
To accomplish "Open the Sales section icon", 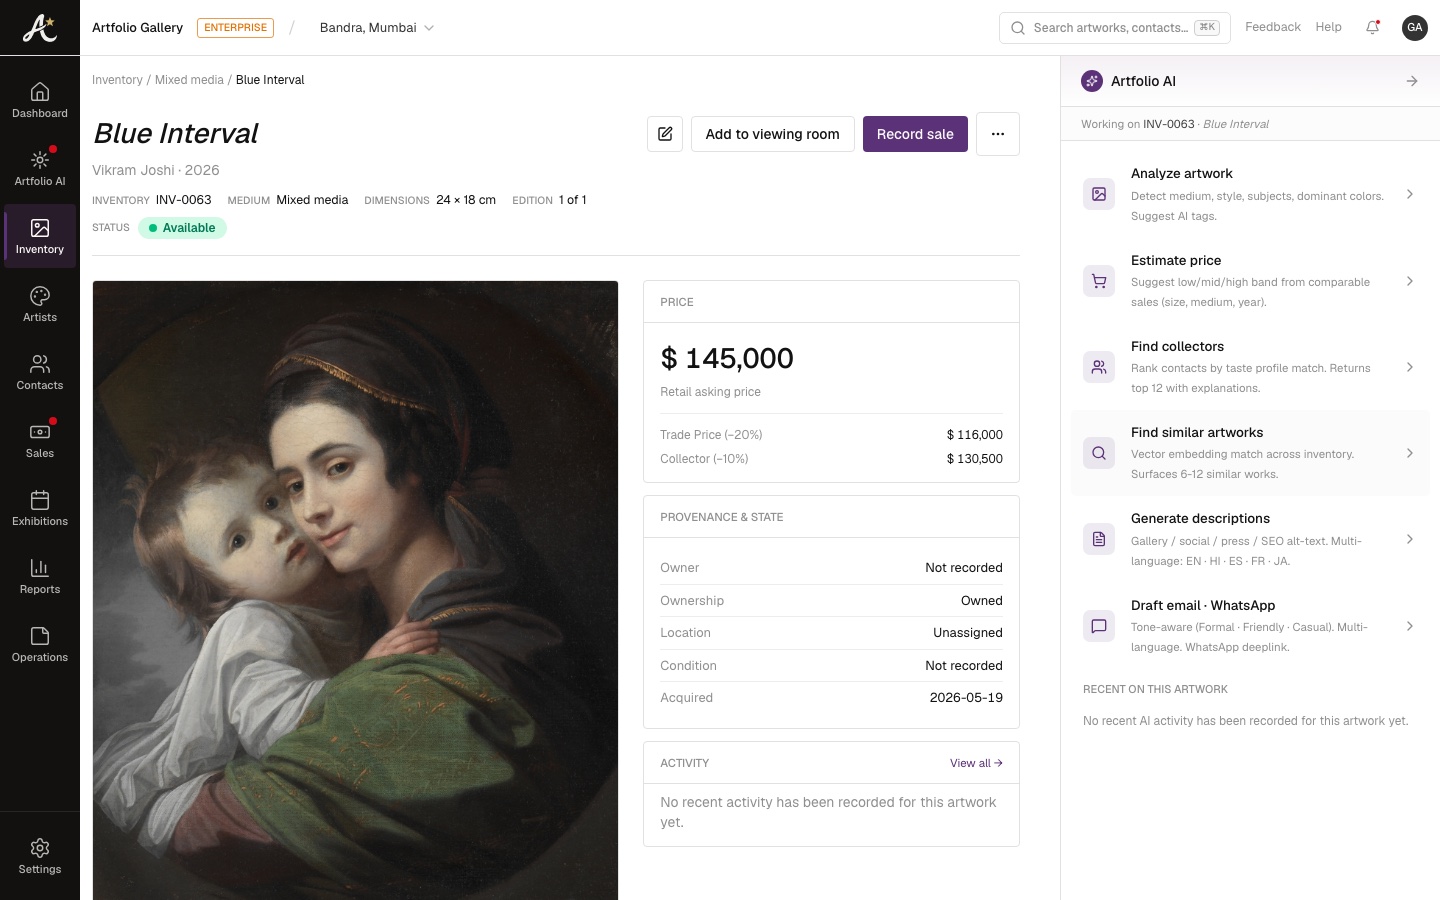I will tap(40, 432).
